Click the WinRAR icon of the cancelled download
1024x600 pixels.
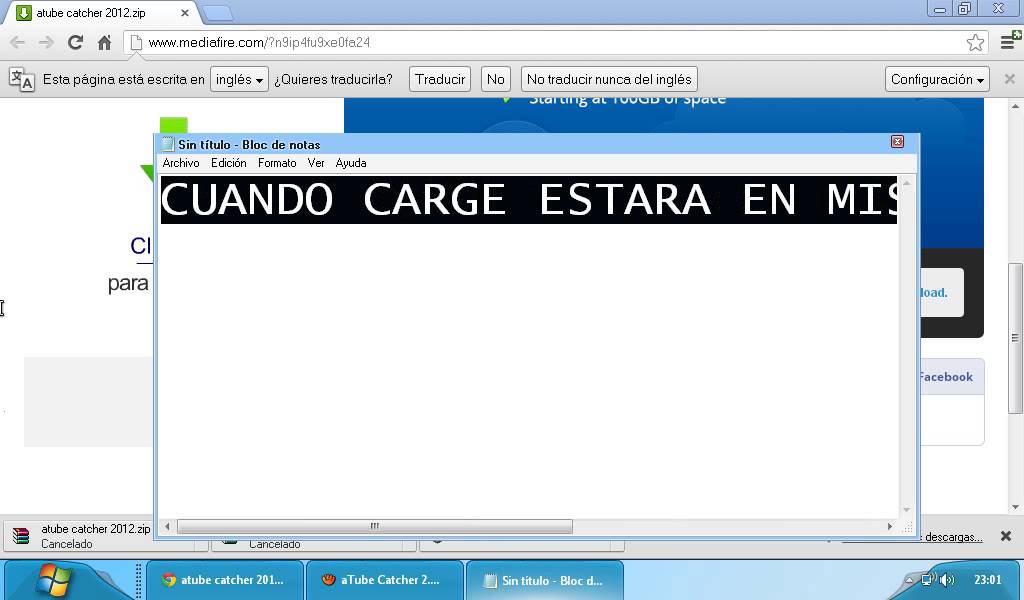point(21,536)
